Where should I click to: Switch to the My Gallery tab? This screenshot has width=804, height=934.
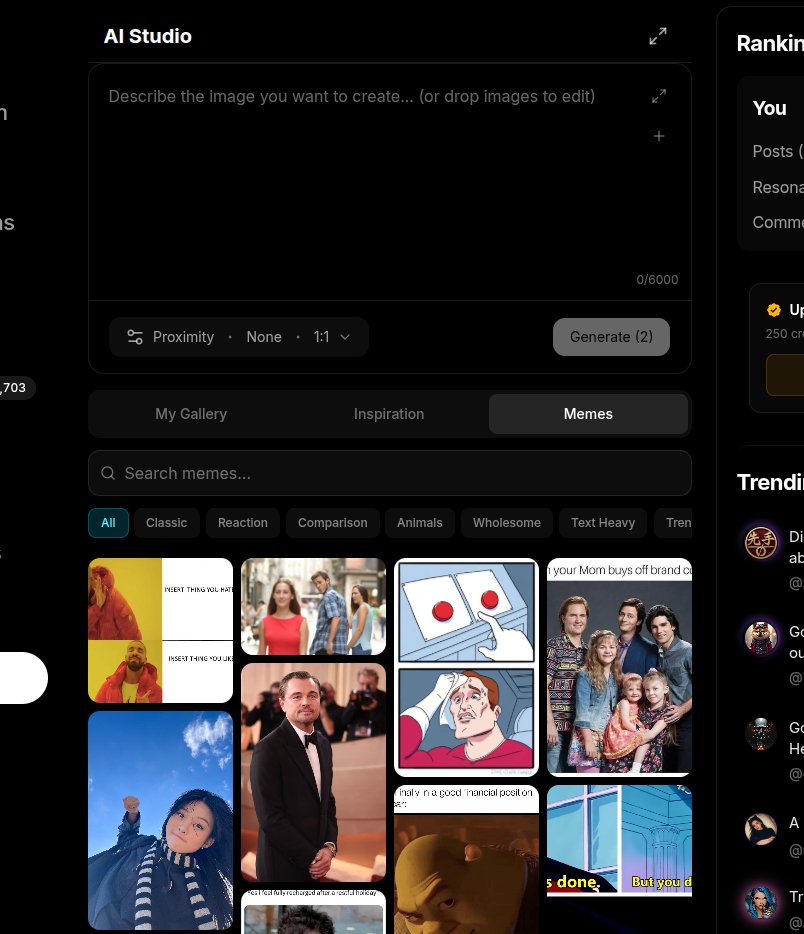click(191, 414)
